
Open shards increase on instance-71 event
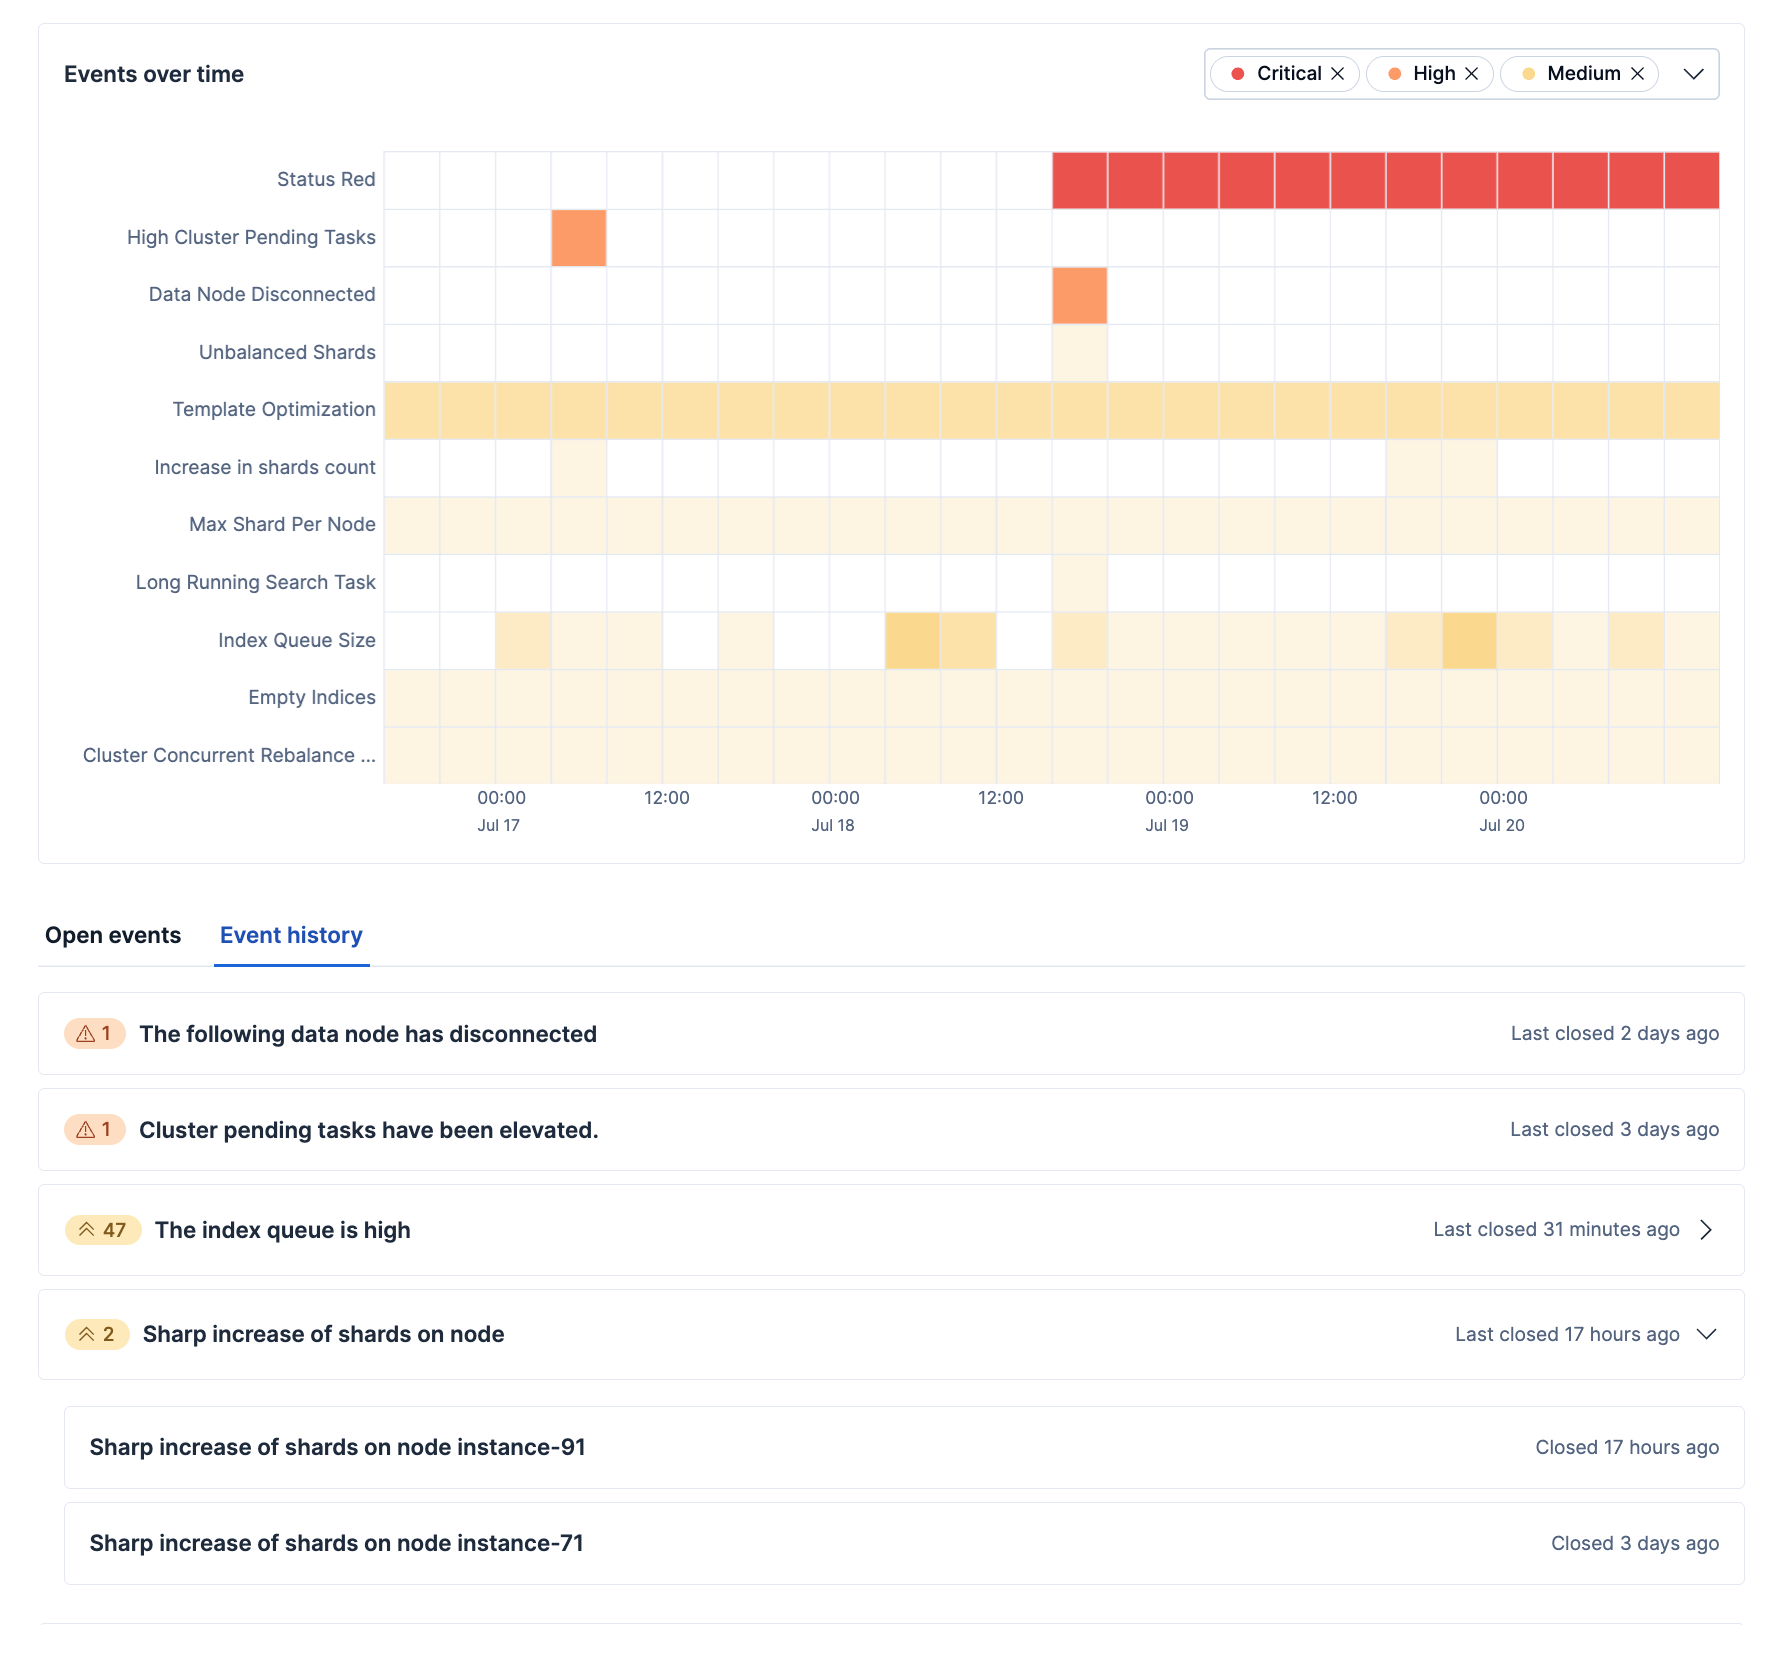coord(904,1544)
